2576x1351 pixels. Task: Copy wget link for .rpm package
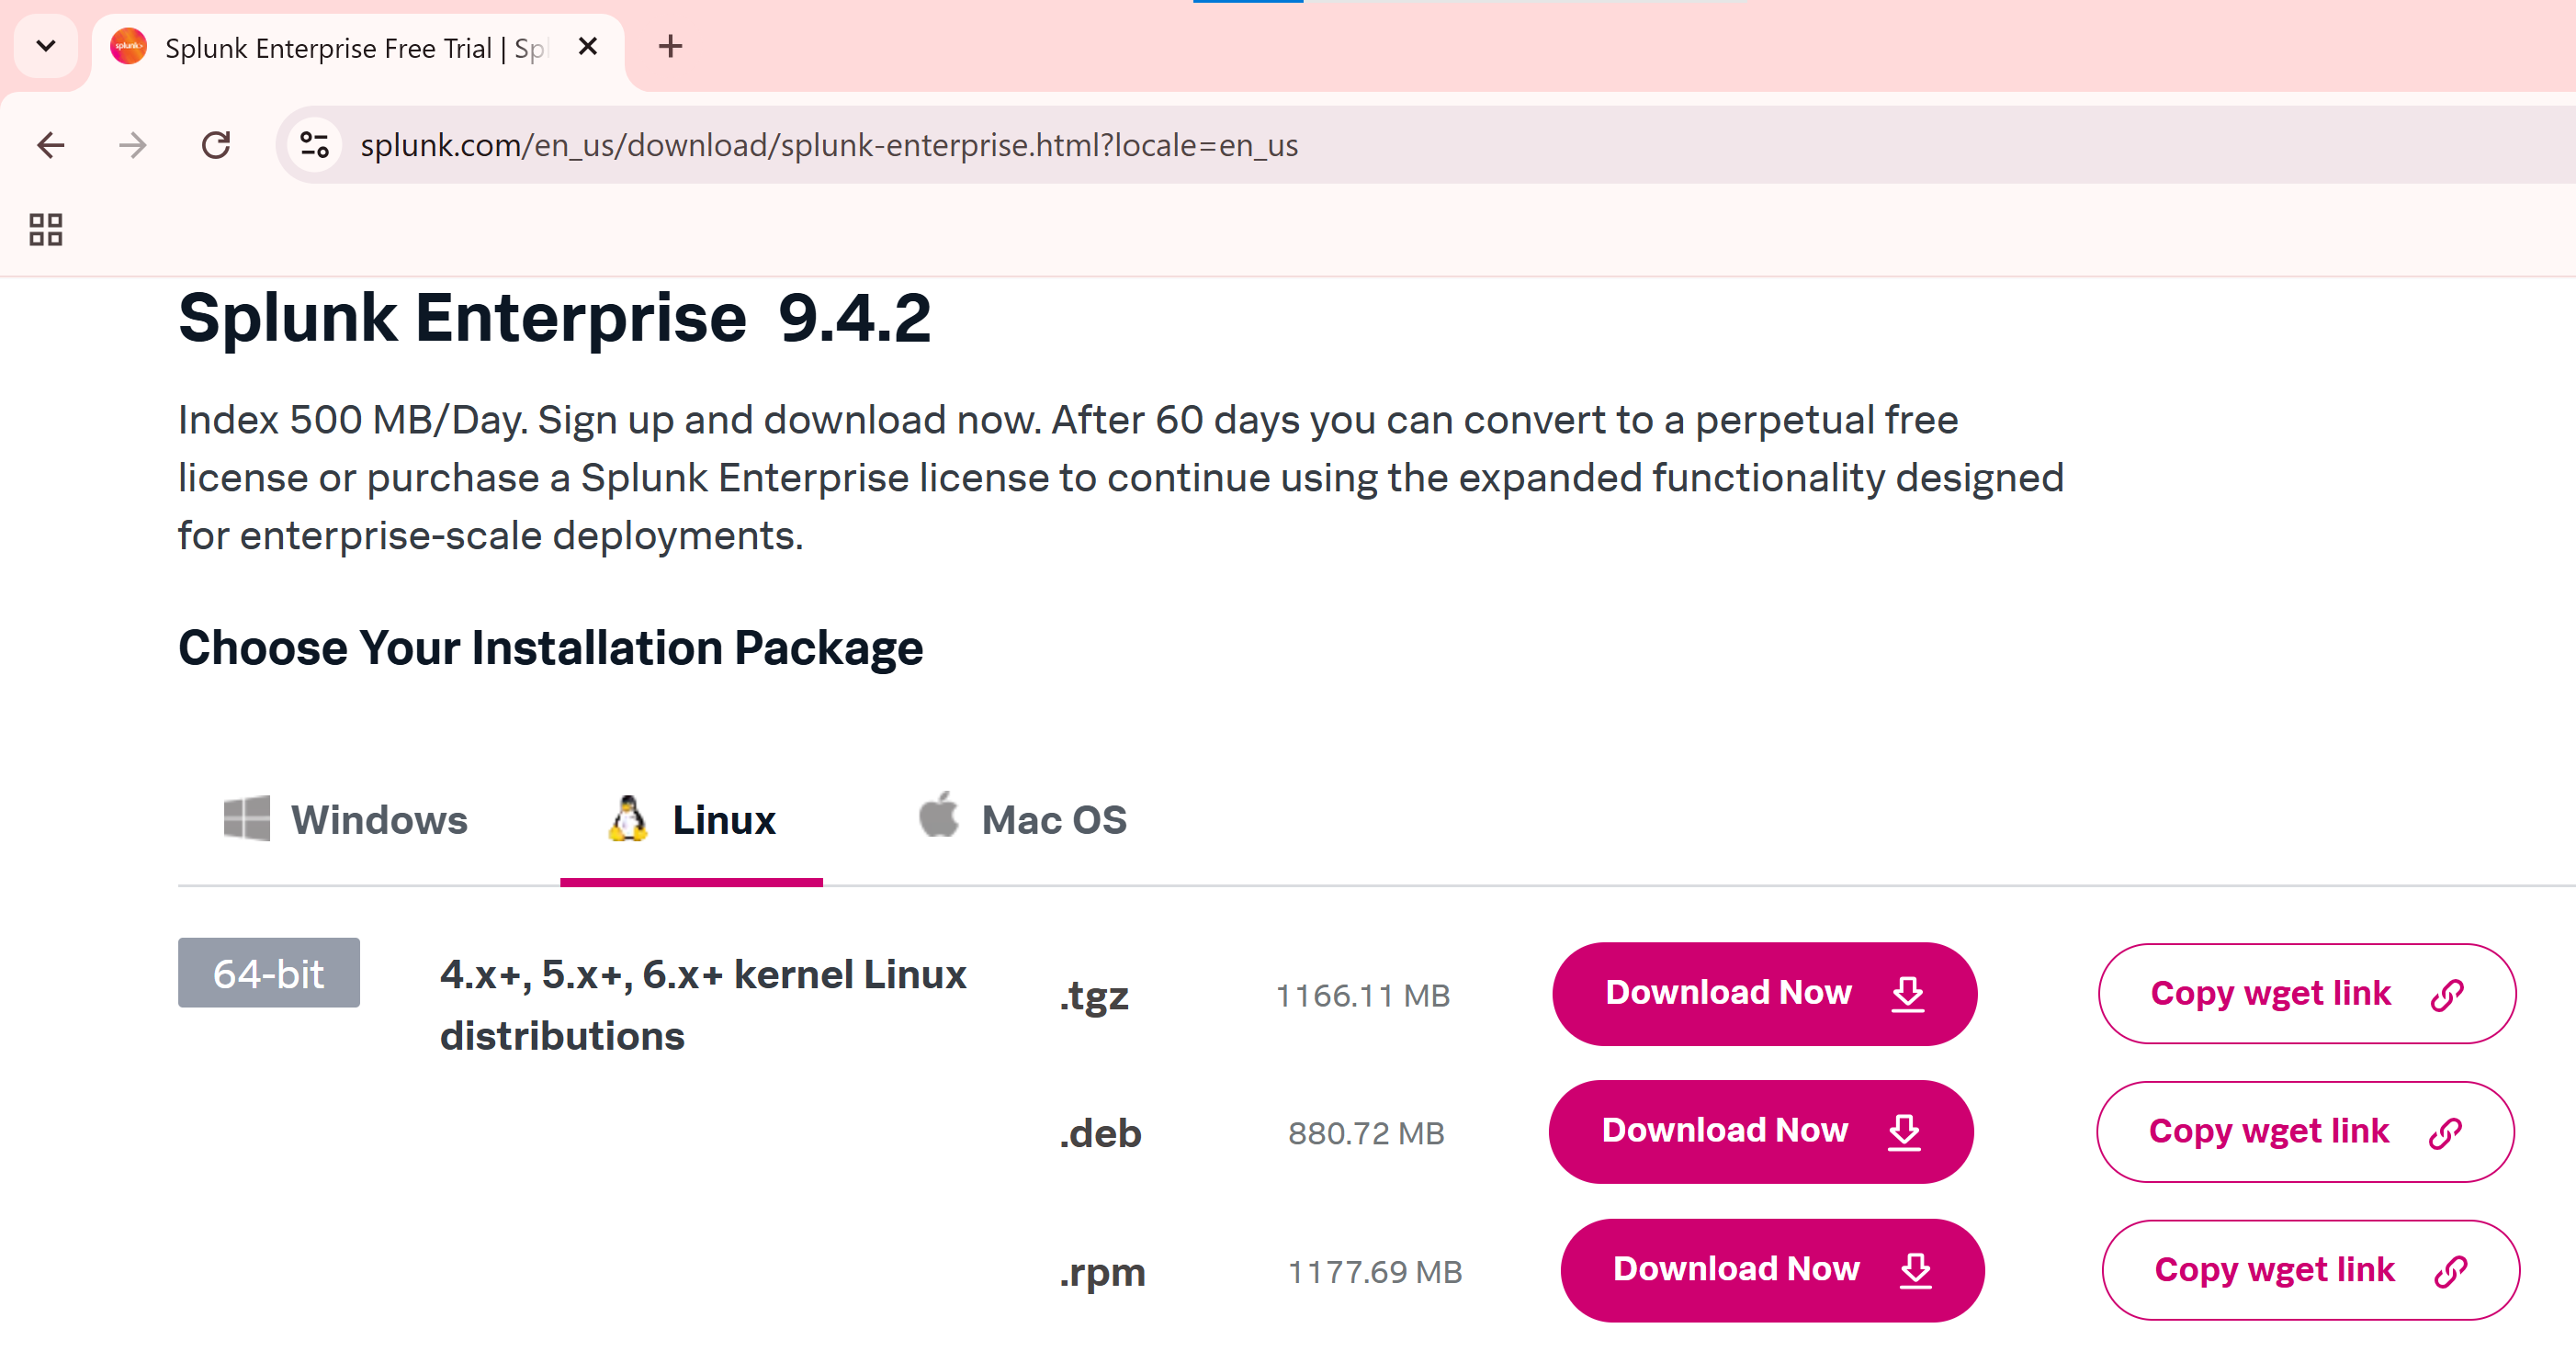click(2309, 1270)
